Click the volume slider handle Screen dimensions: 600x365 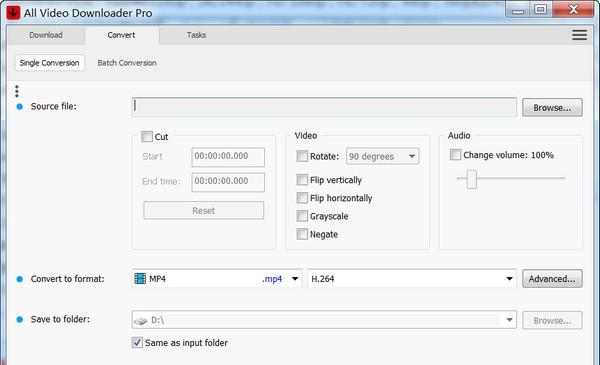pyautogui.click(x=472, y=179)
